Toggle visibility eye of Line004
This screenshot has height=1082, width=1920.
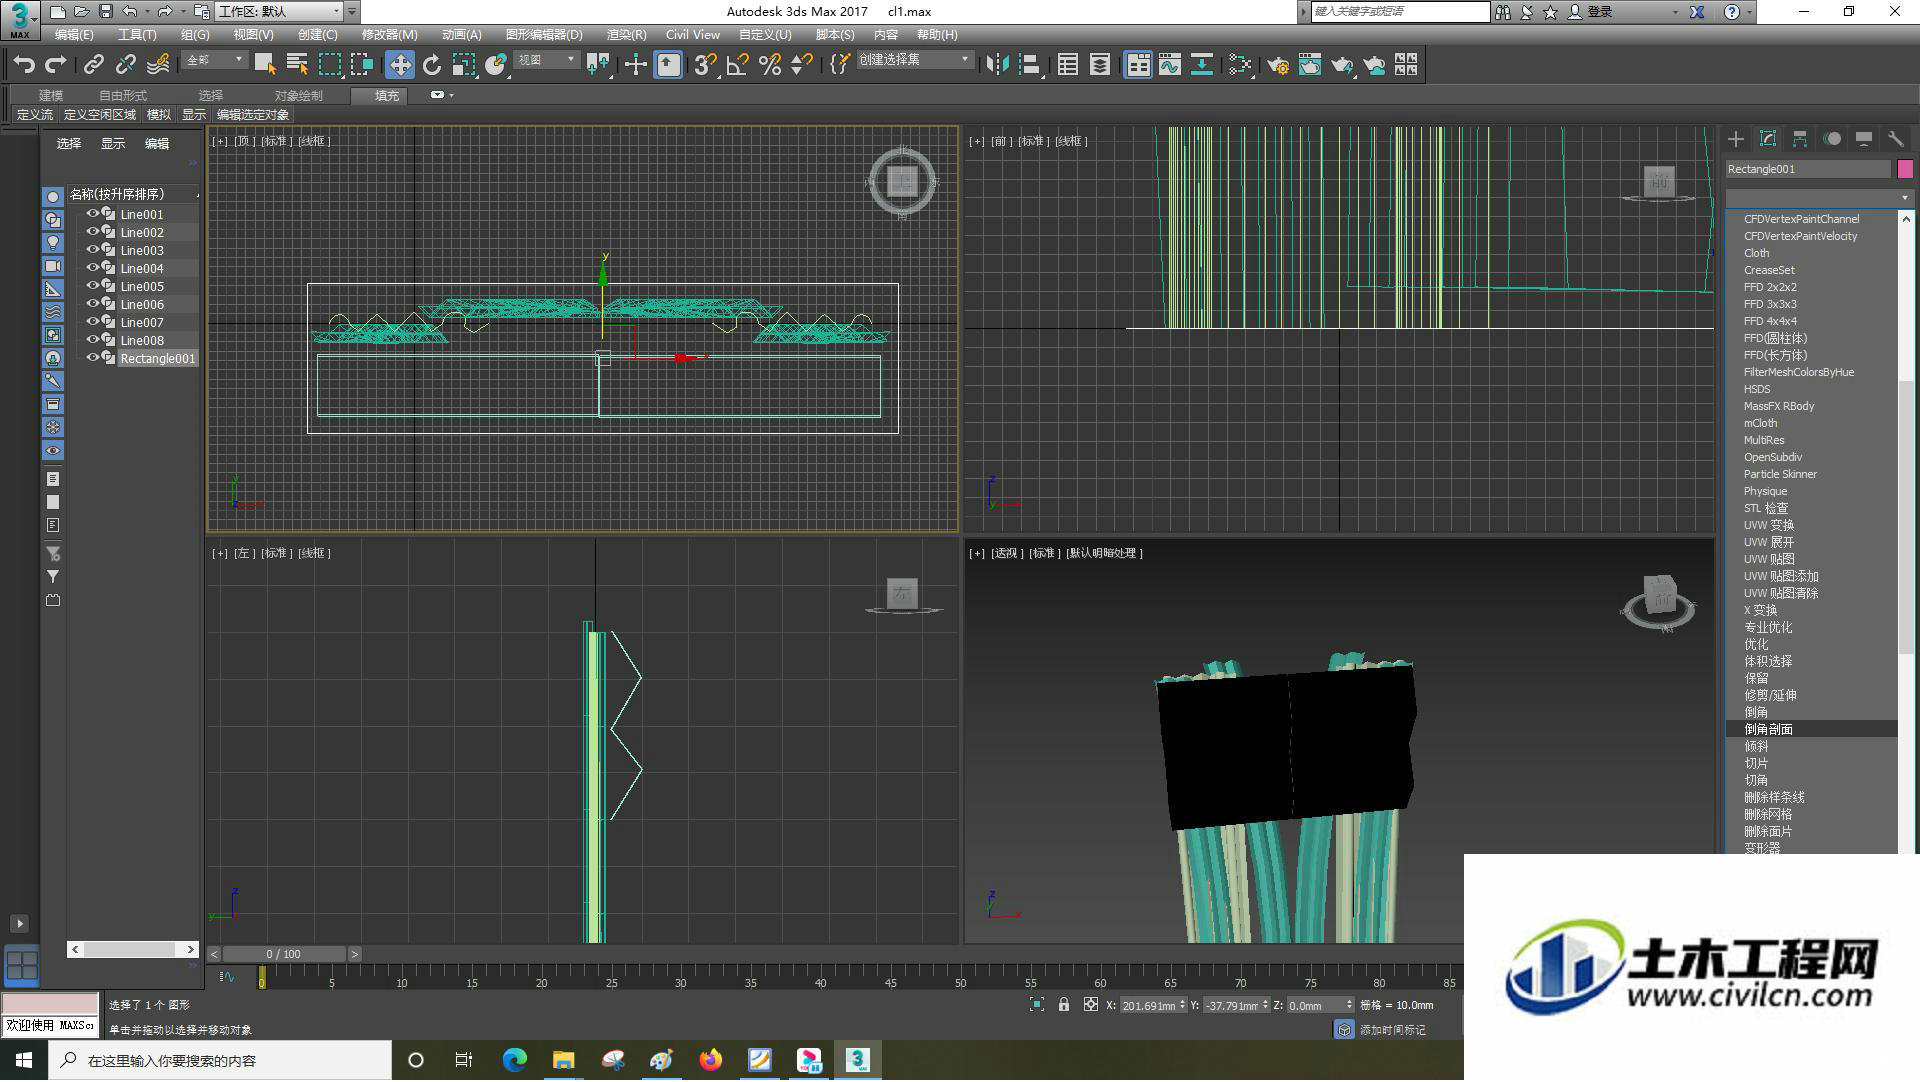coord(93,268)
